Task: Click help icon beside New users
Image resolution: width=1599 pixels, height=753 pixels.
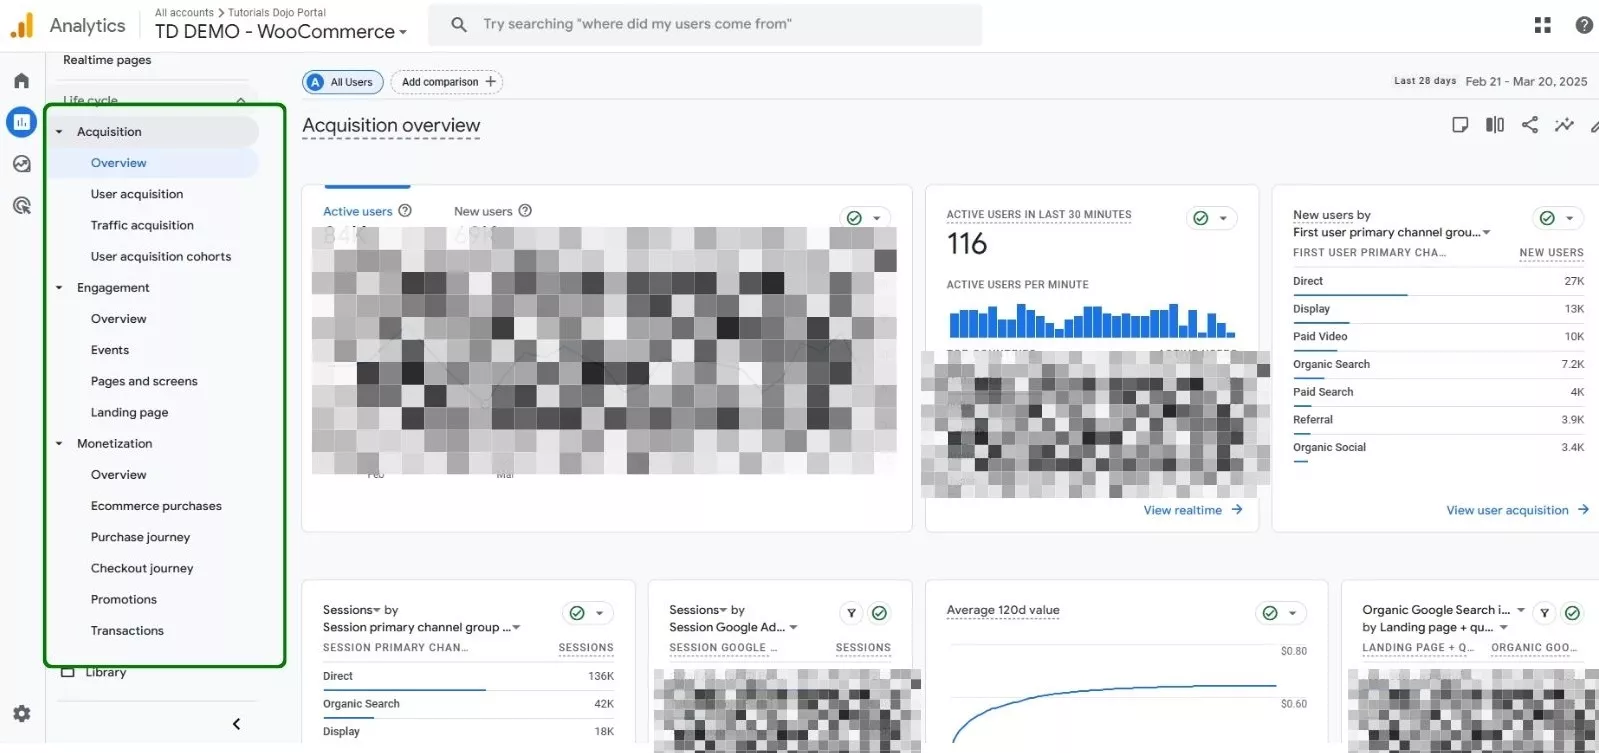Action: point(525,211)
